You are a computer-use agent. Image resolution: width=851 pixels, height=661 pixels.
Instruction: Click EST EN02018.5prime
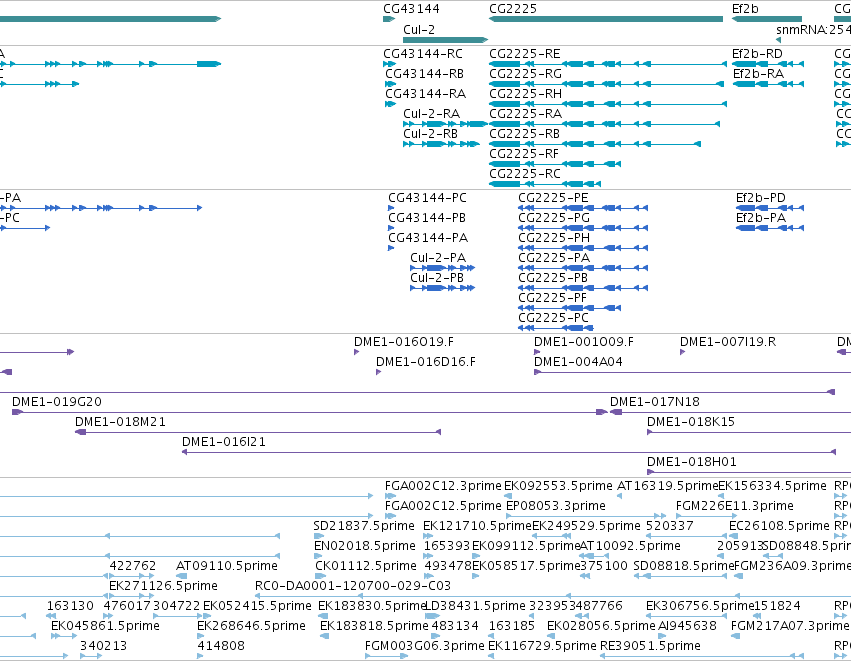pos(365,546)
